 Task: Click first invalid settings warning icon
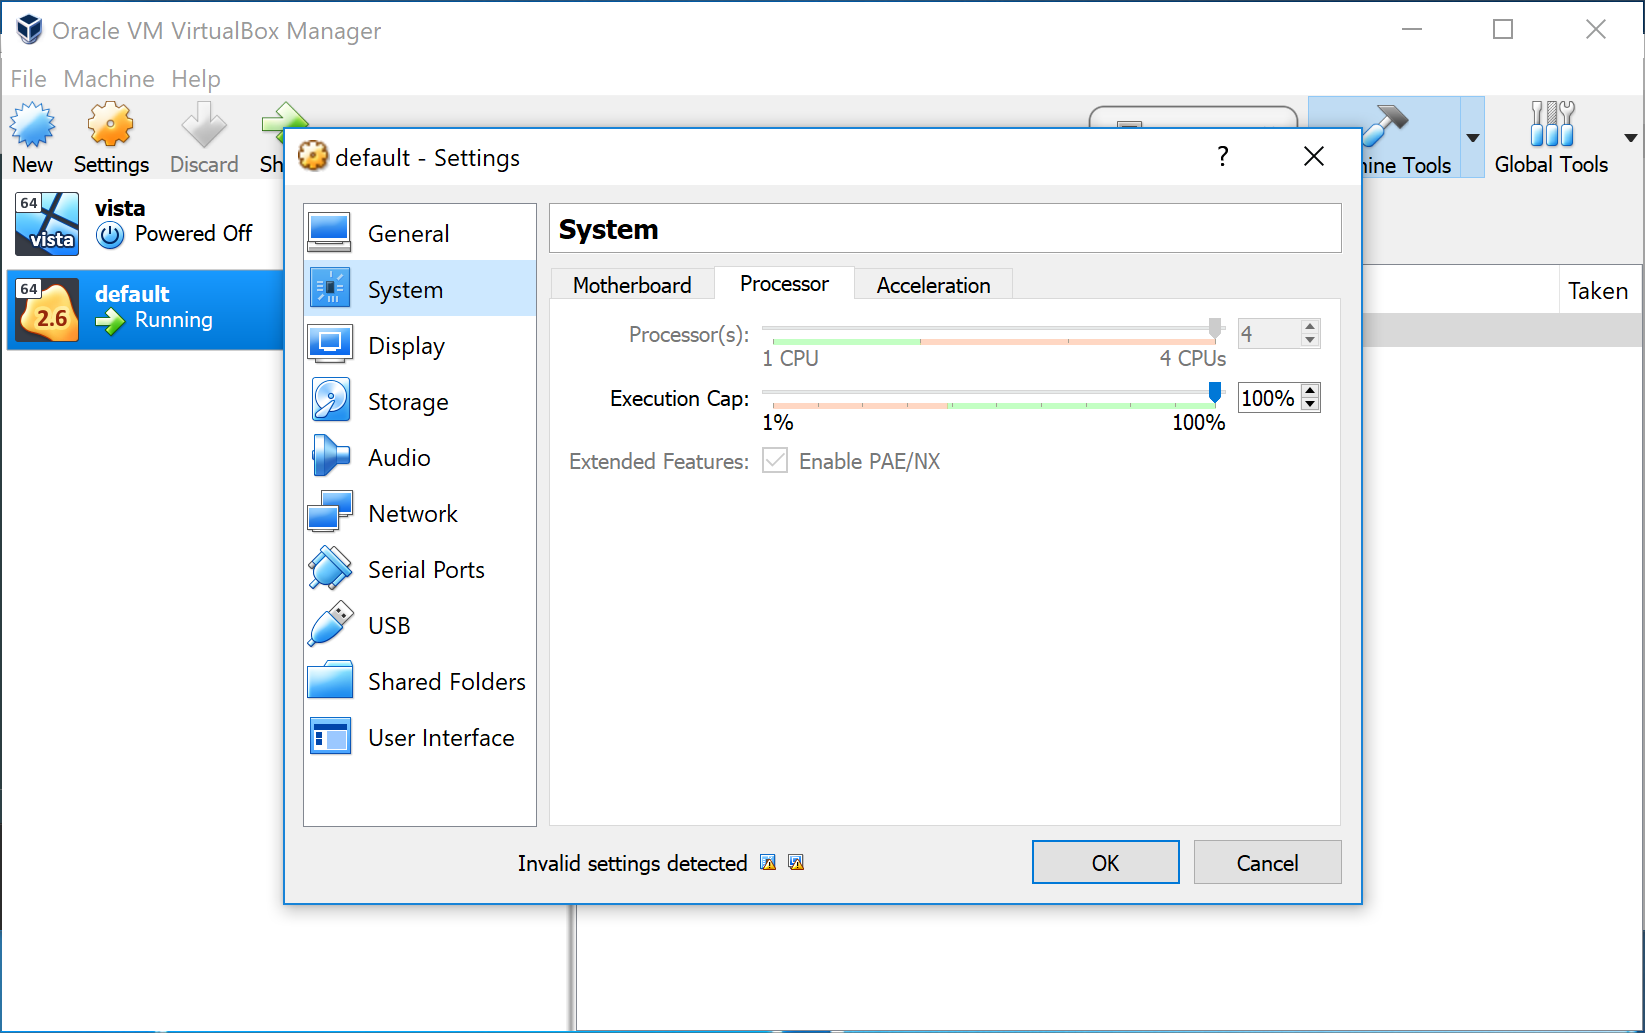pyautogui.click(x=768, y=863)
